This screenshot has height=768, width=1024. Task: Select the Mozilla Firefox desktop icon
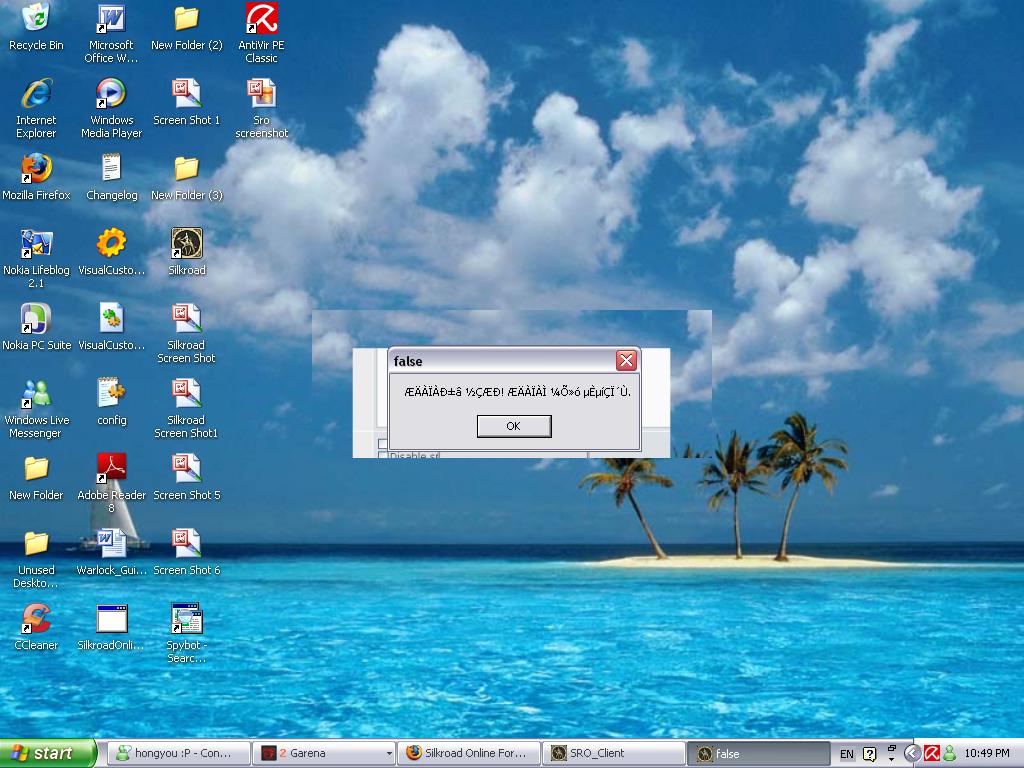36,169
